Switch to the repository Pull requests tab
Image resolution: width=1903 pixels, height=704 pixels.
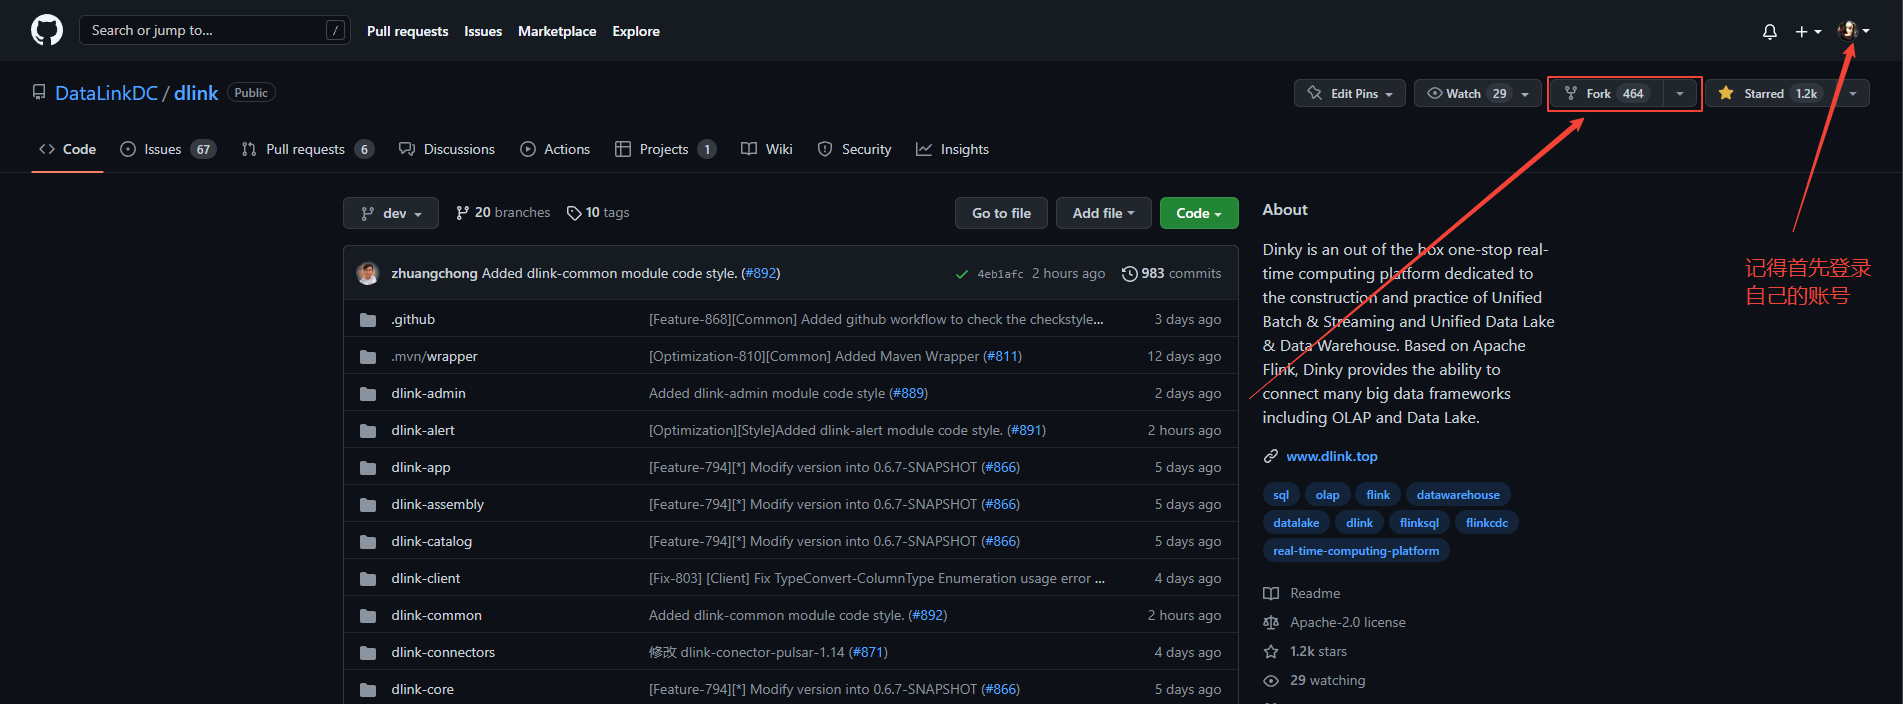coord(307,149)
